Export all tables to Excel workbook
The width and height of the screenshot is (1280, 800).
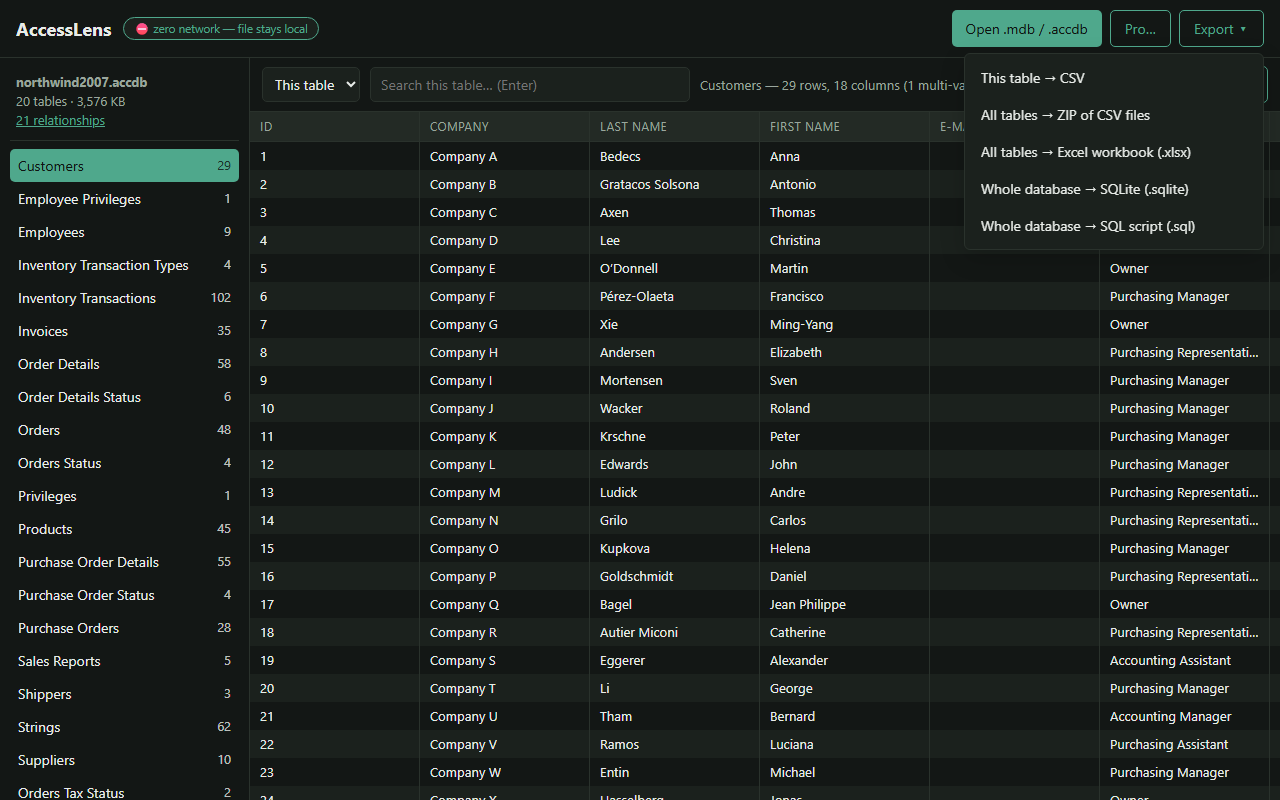1114,152
